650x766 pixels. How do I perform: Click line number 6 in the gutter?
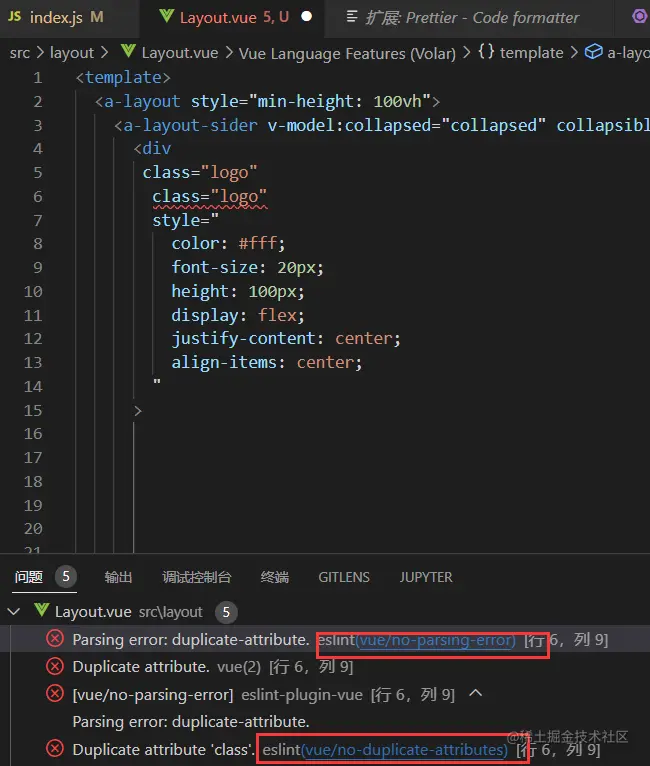point(38,196)
